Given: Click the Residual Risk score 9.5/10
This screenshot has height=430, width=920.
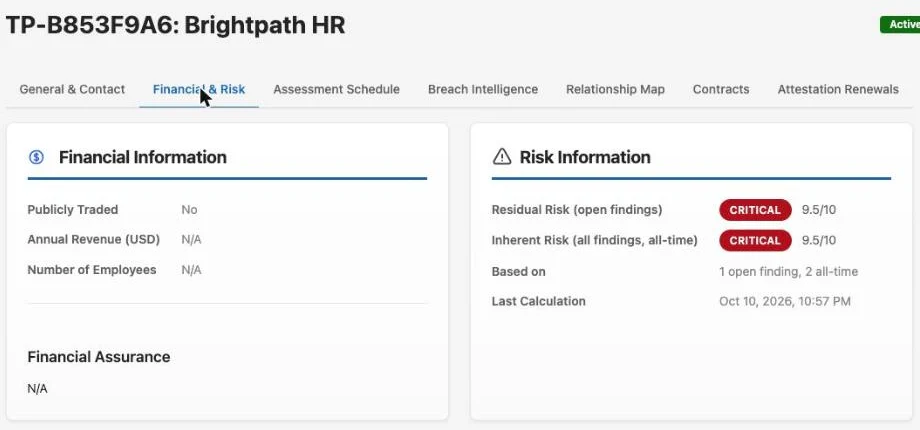Looking at the screenshot, I should point(818,210).
